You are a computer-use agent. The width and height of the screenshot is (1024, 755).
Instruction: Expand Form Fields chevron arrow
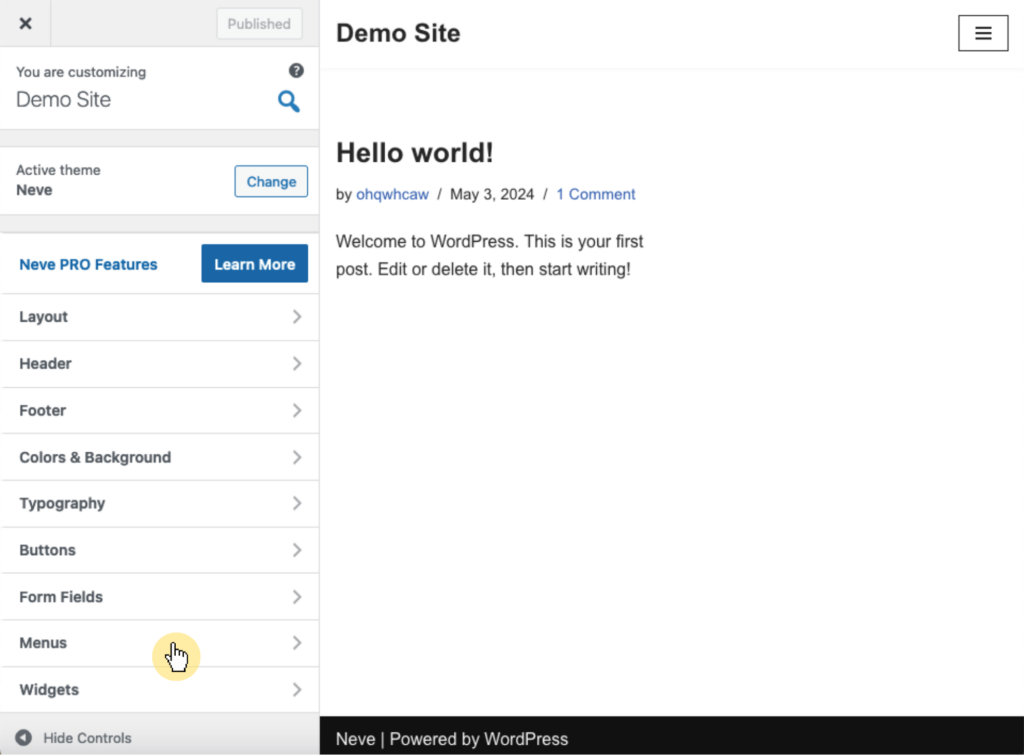[297, 597]
